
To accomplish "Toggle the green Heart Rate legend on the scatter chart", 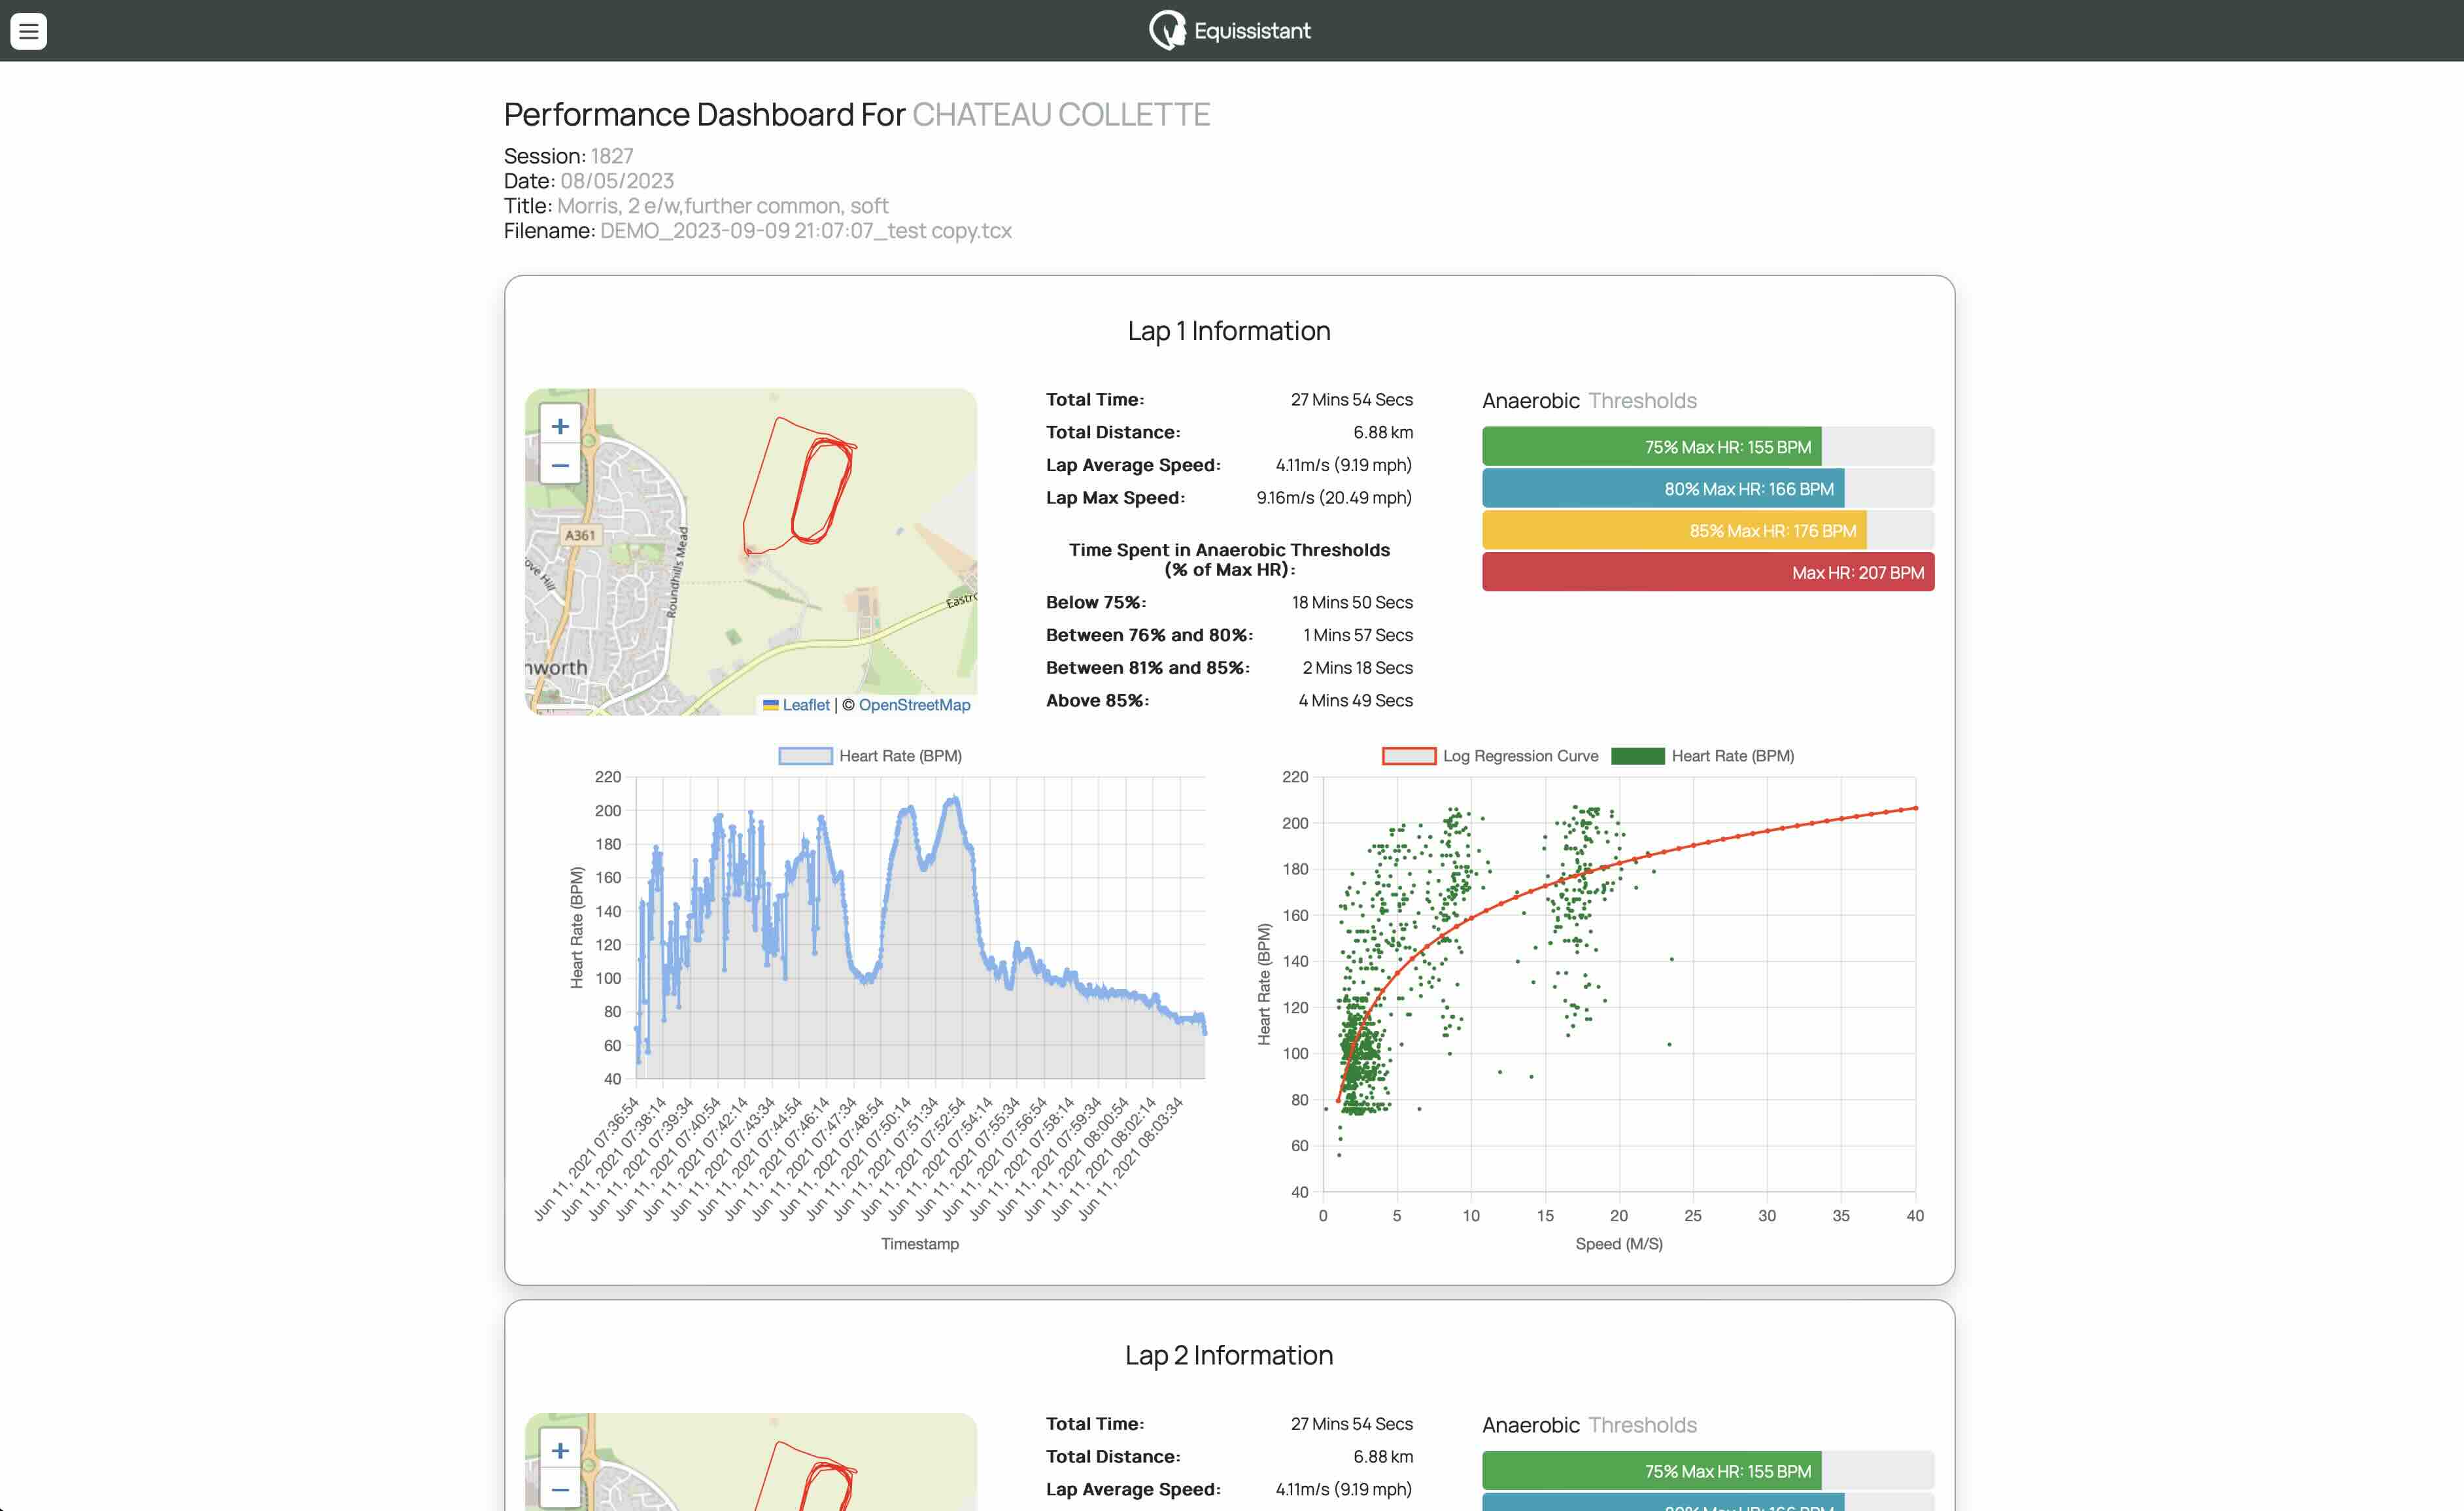I will [1703, 756].
